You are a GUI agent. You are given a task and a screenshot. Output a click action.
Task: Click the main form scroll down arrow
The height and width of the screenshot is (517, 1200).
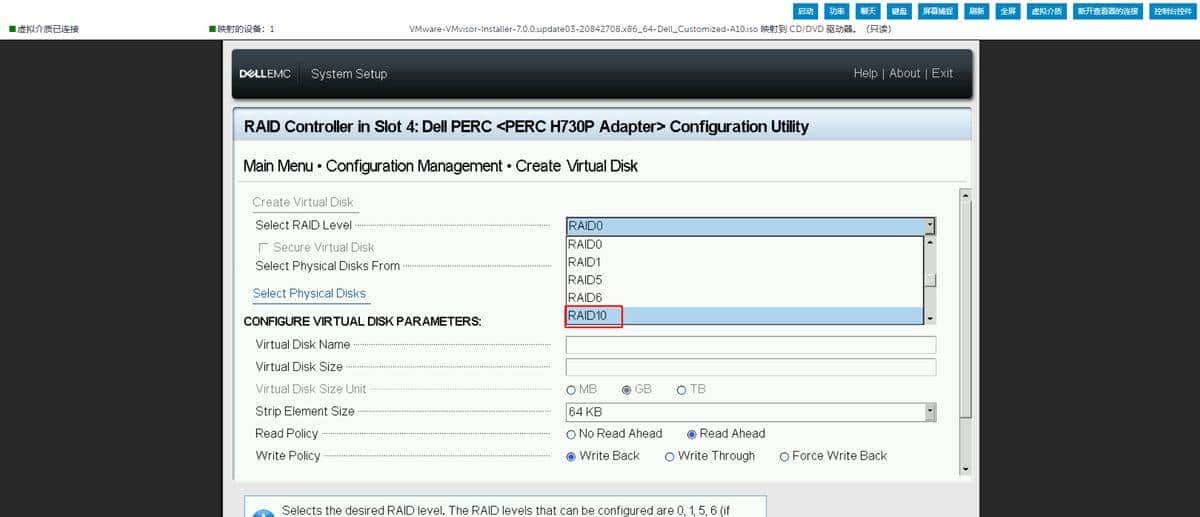click(x=965, y=468)
